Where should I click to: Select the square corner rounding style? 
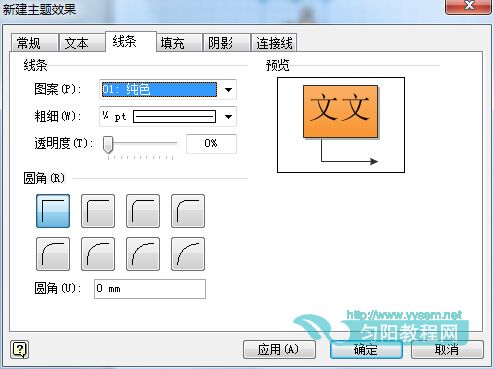coord(53,211)
